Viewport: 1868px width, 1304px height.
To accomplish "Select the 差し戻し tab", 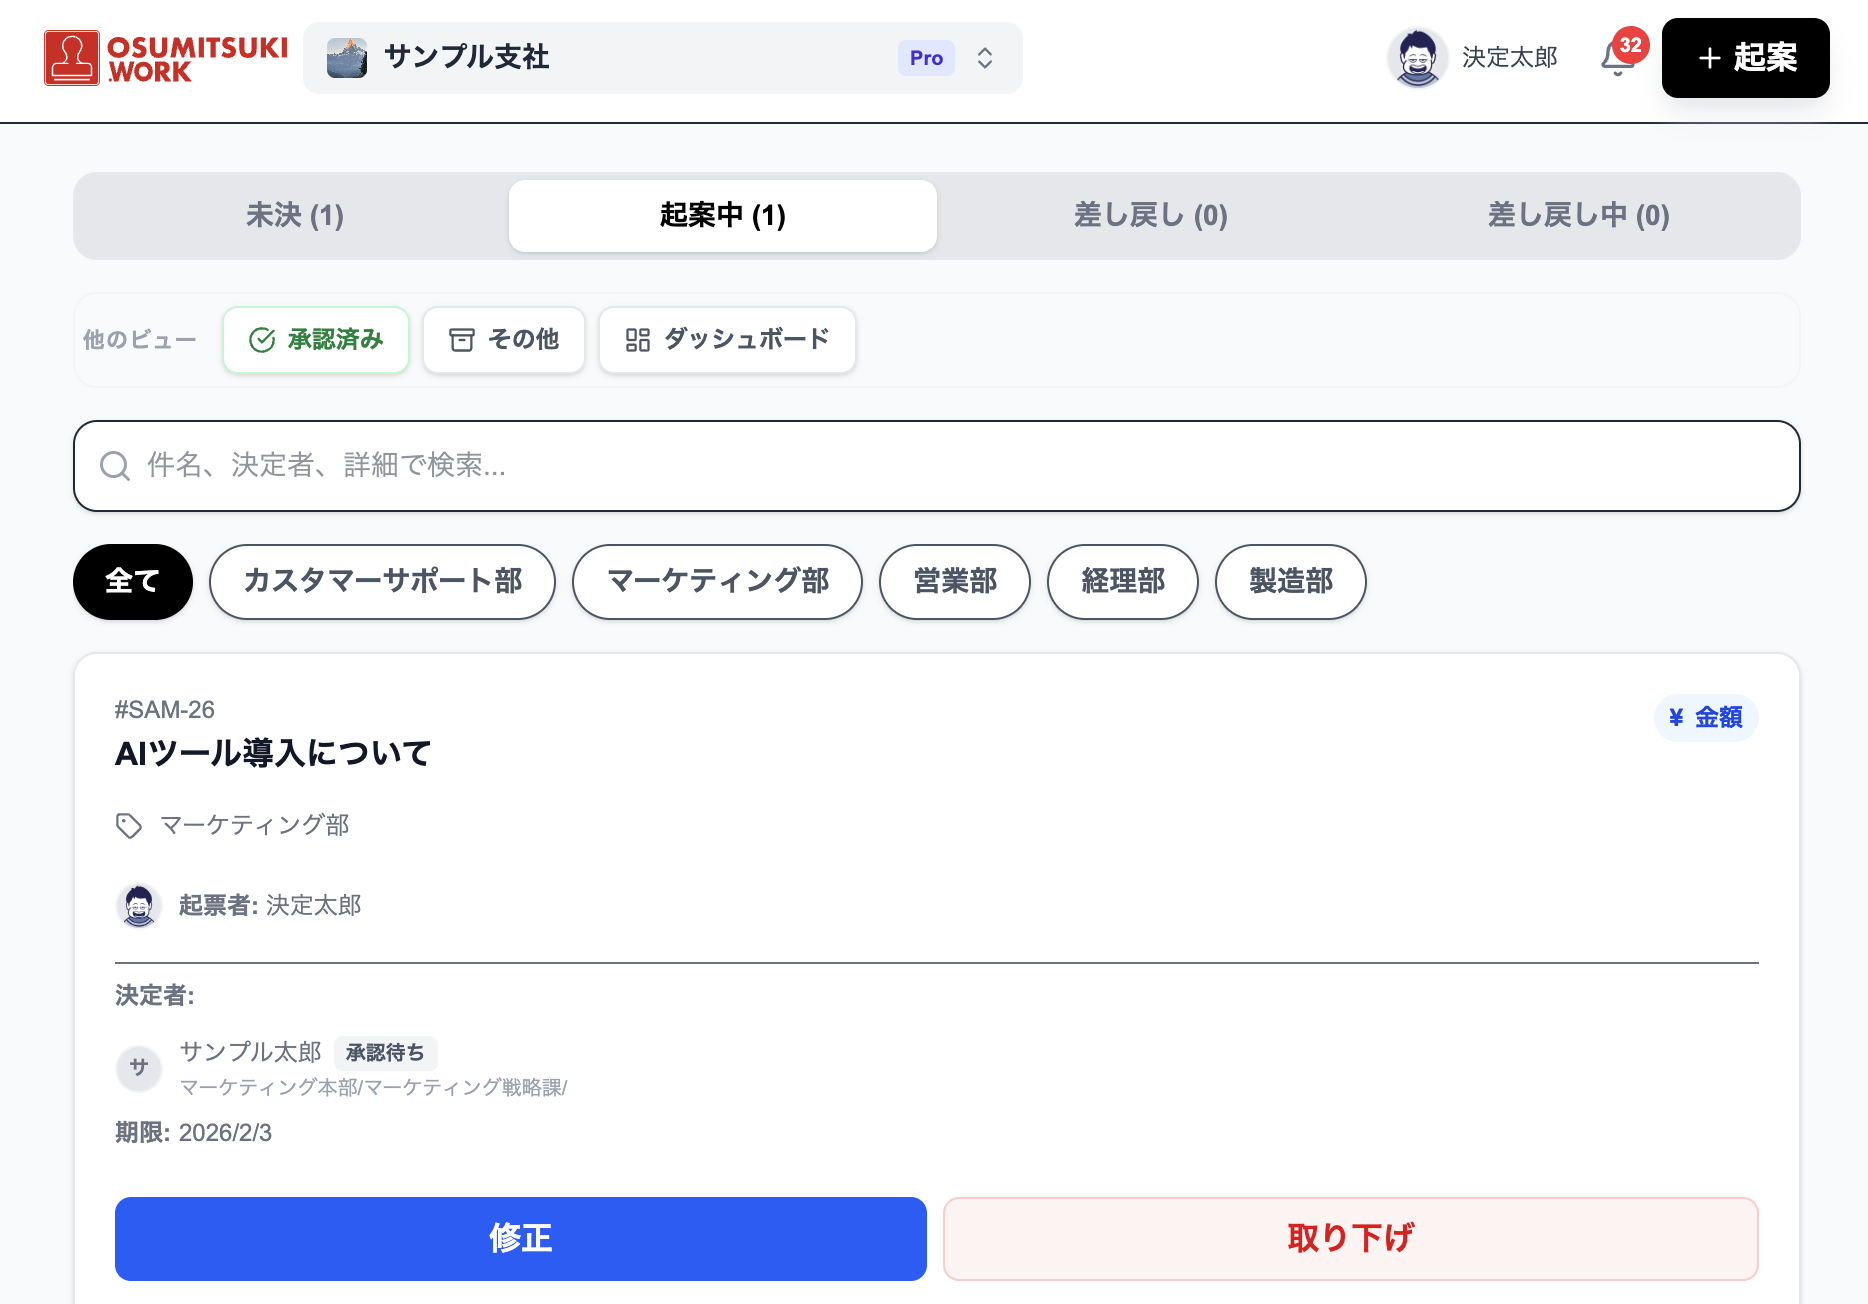I will click(1150, 216).
